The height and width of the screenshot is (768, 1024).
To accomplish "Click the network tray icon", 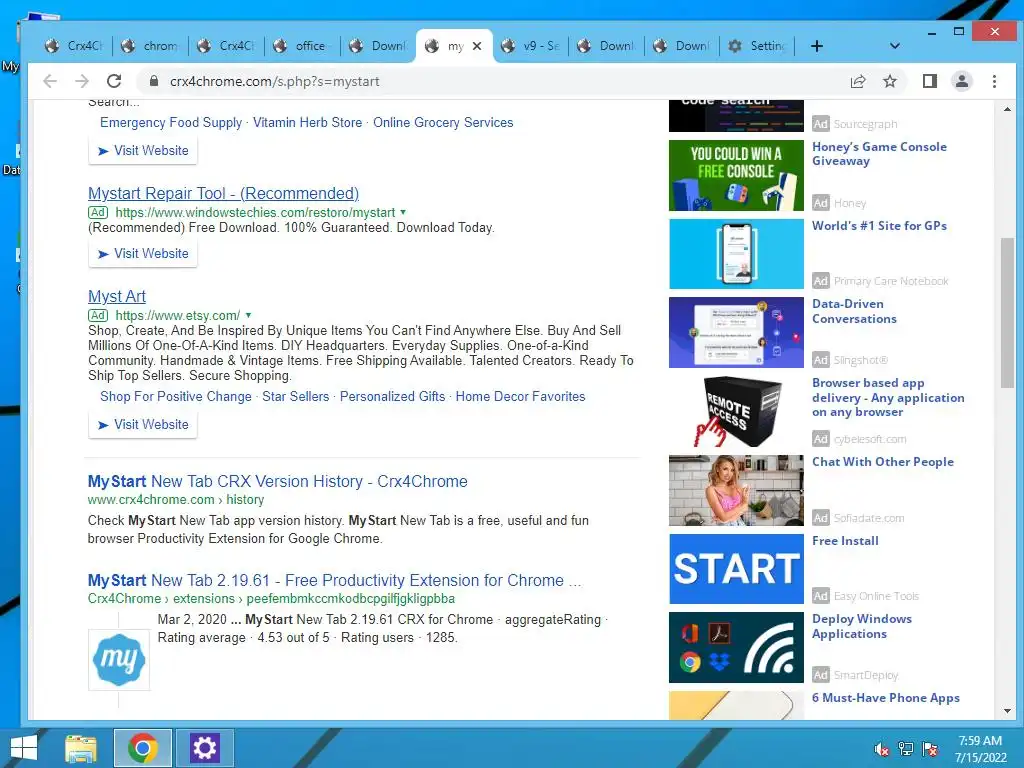I will point(906,749).
